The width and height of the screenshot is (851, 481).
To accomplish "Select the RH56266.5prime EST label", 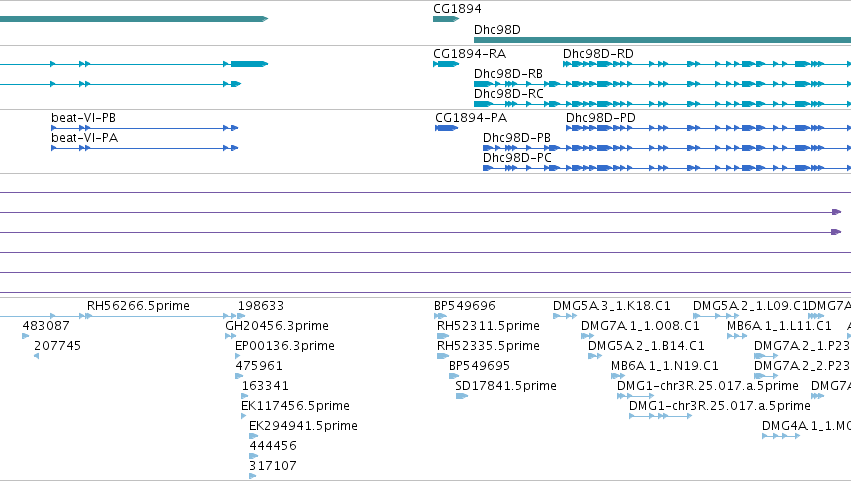I will click(x=138, y=306).
